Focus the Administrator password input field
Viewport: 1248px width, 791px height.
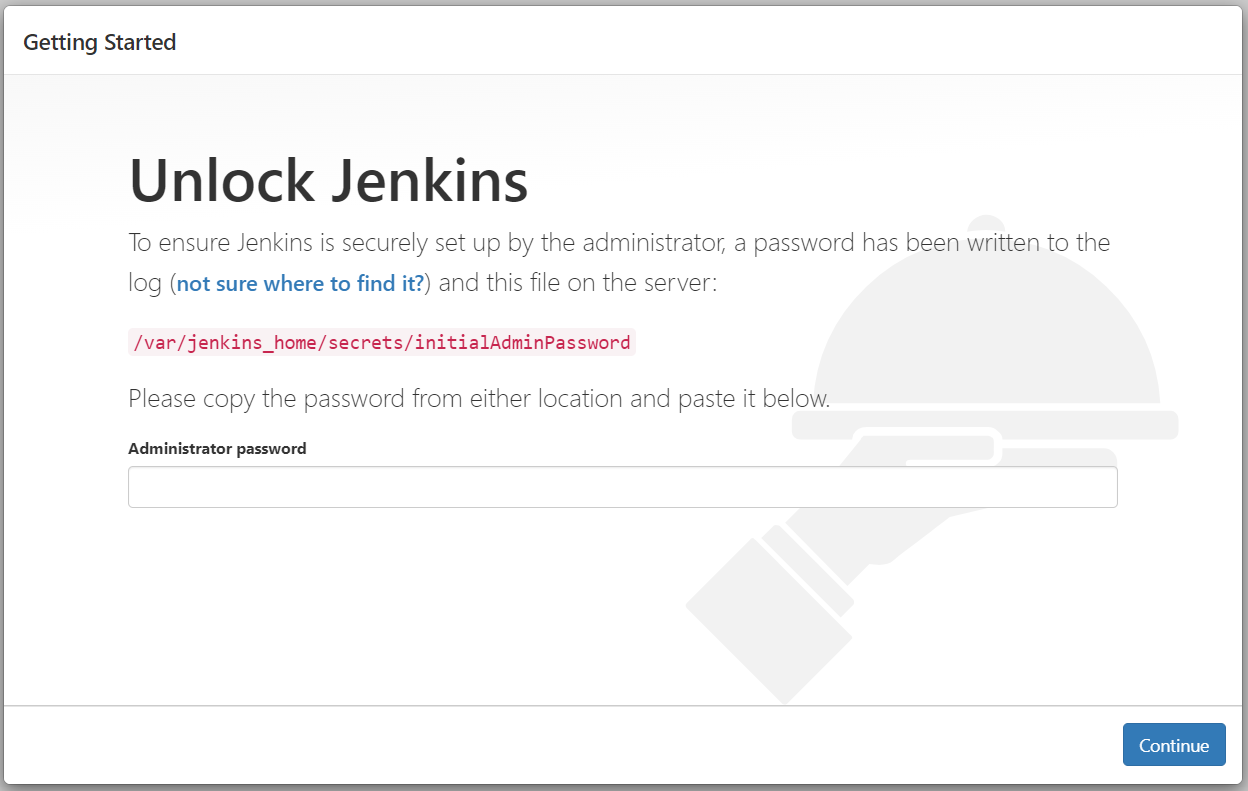pos(622,487)
